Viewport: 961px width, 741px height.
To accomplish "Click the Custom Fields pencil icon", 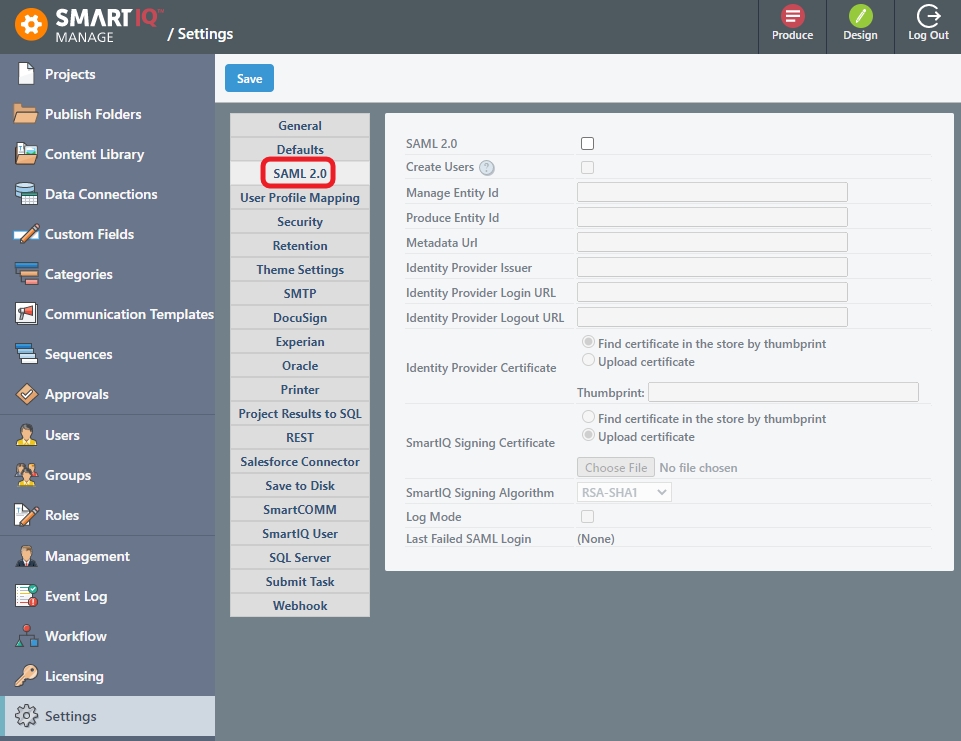I will point(26,234).
